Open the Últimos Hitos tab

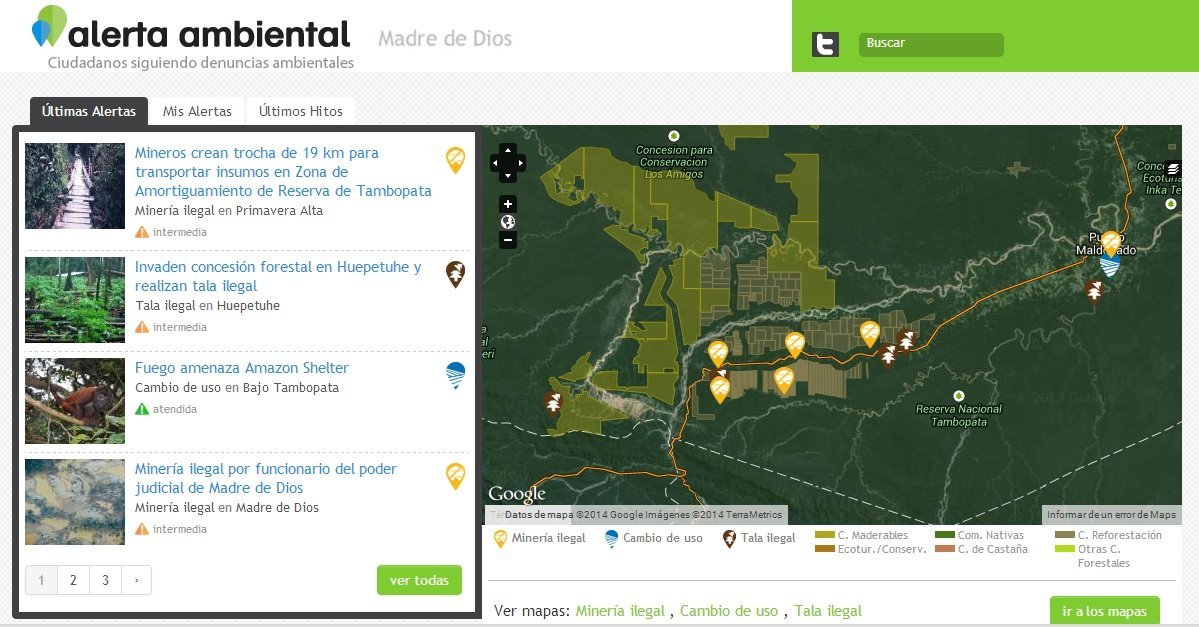point(300,111)
